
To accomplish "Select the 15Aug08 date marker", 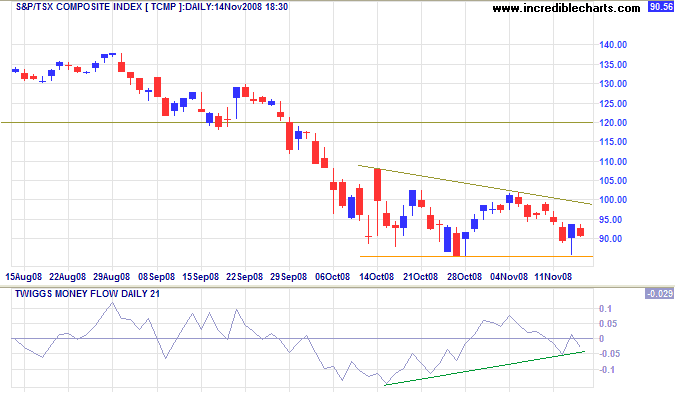I will pos(24,277).
